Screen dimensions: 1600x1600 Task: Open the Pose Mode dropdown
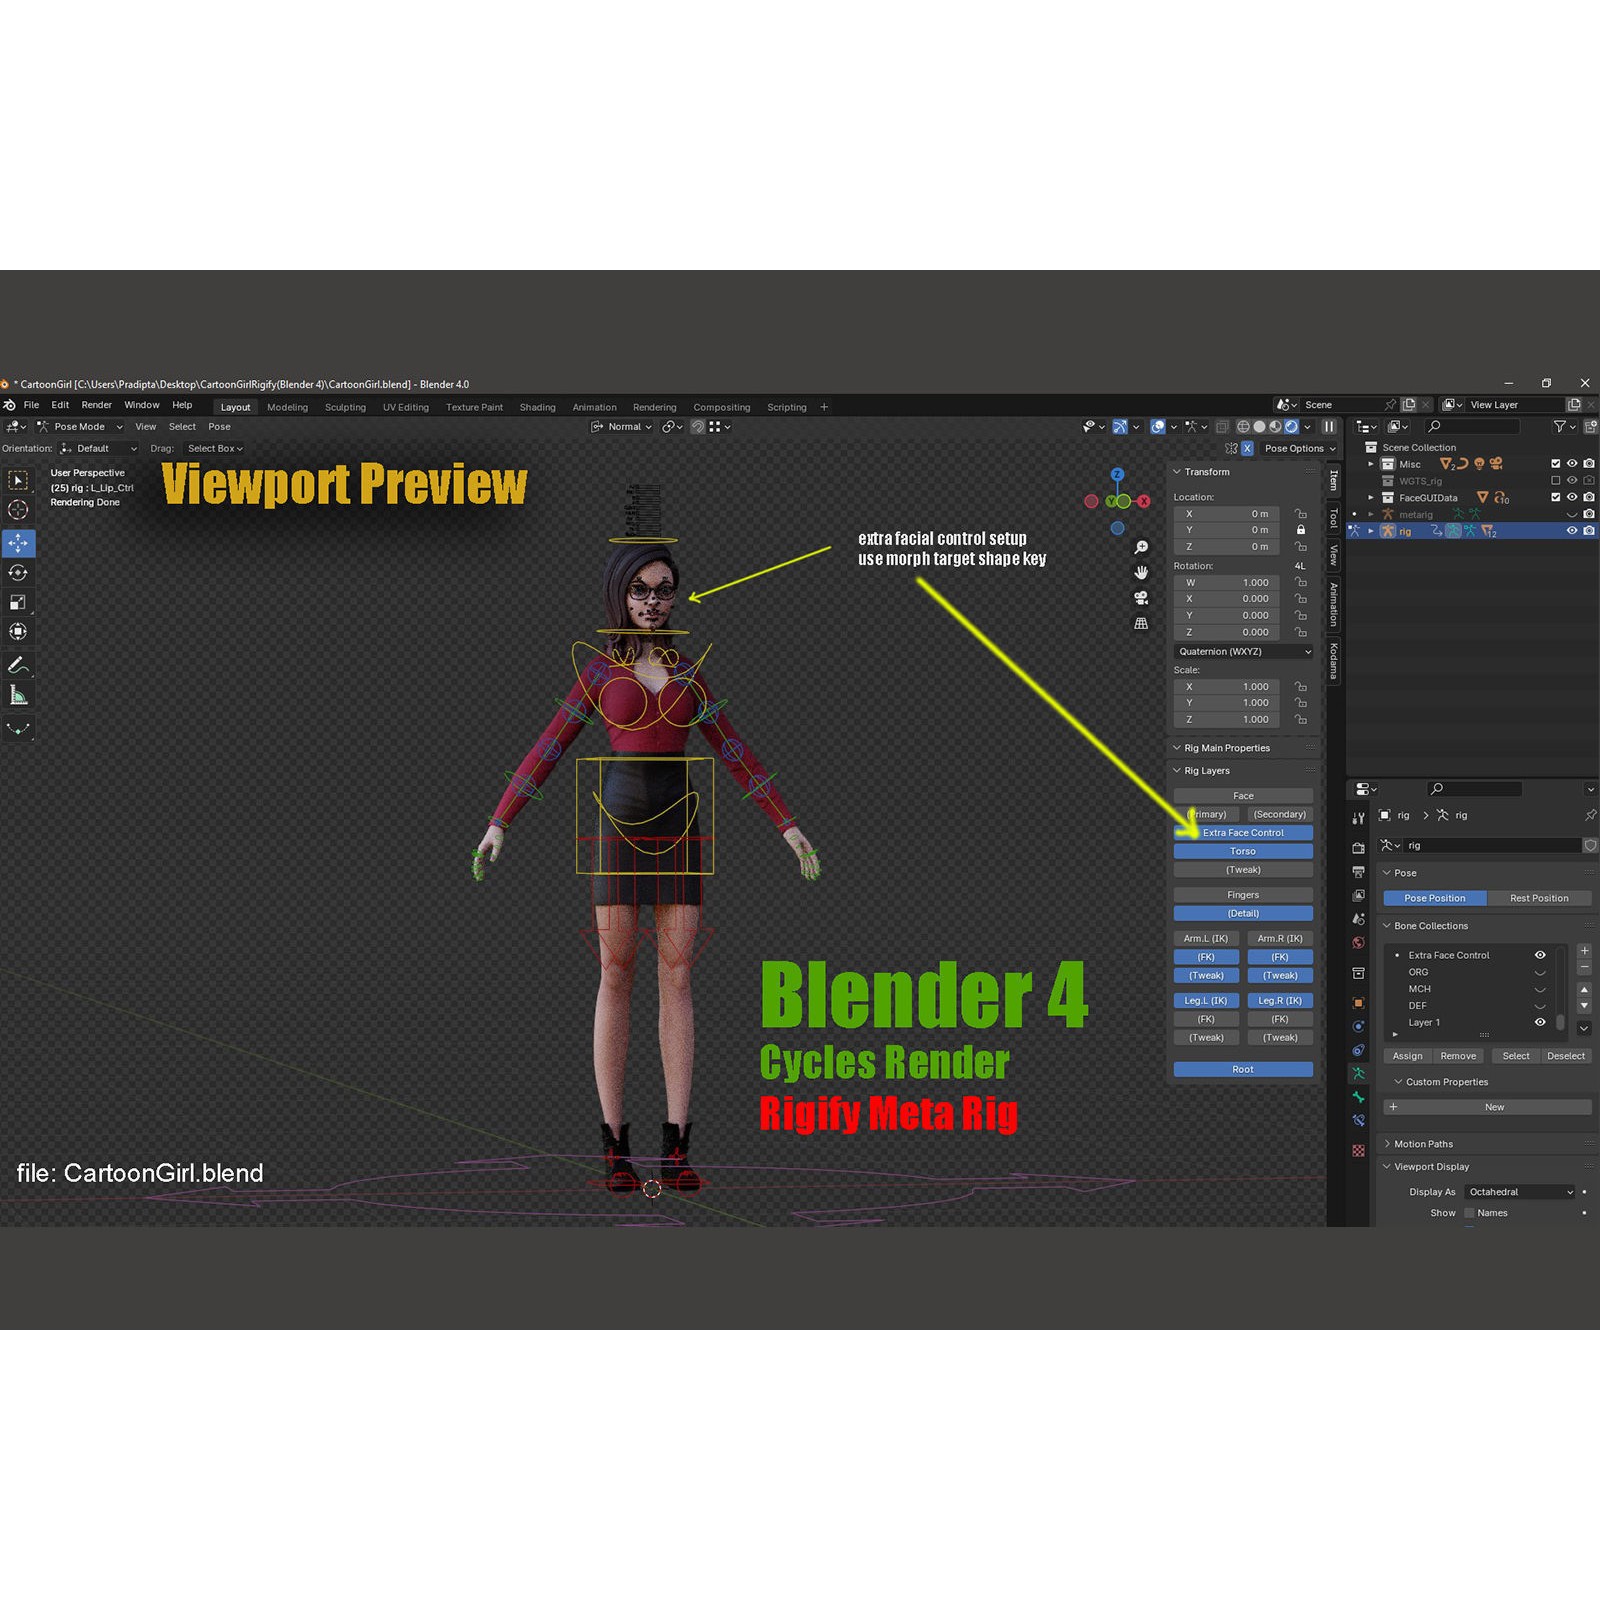tap(80, 427)
